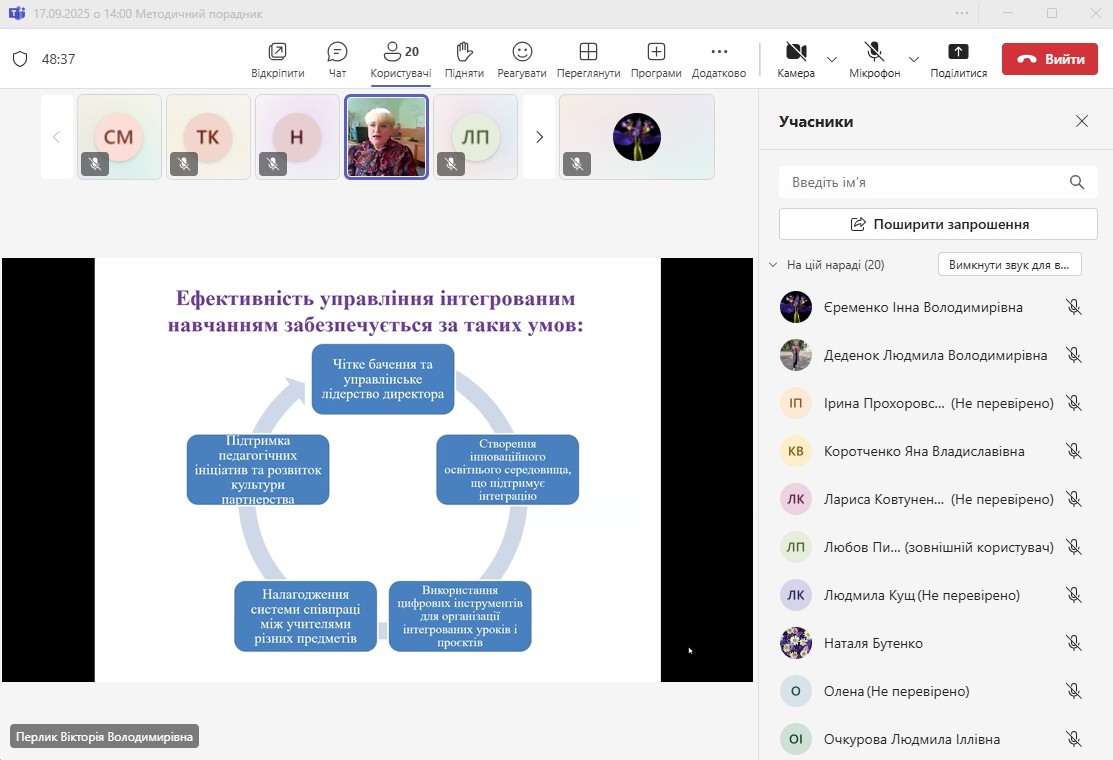Show previous participant thumbnails with left arrow

coord(57,137)
